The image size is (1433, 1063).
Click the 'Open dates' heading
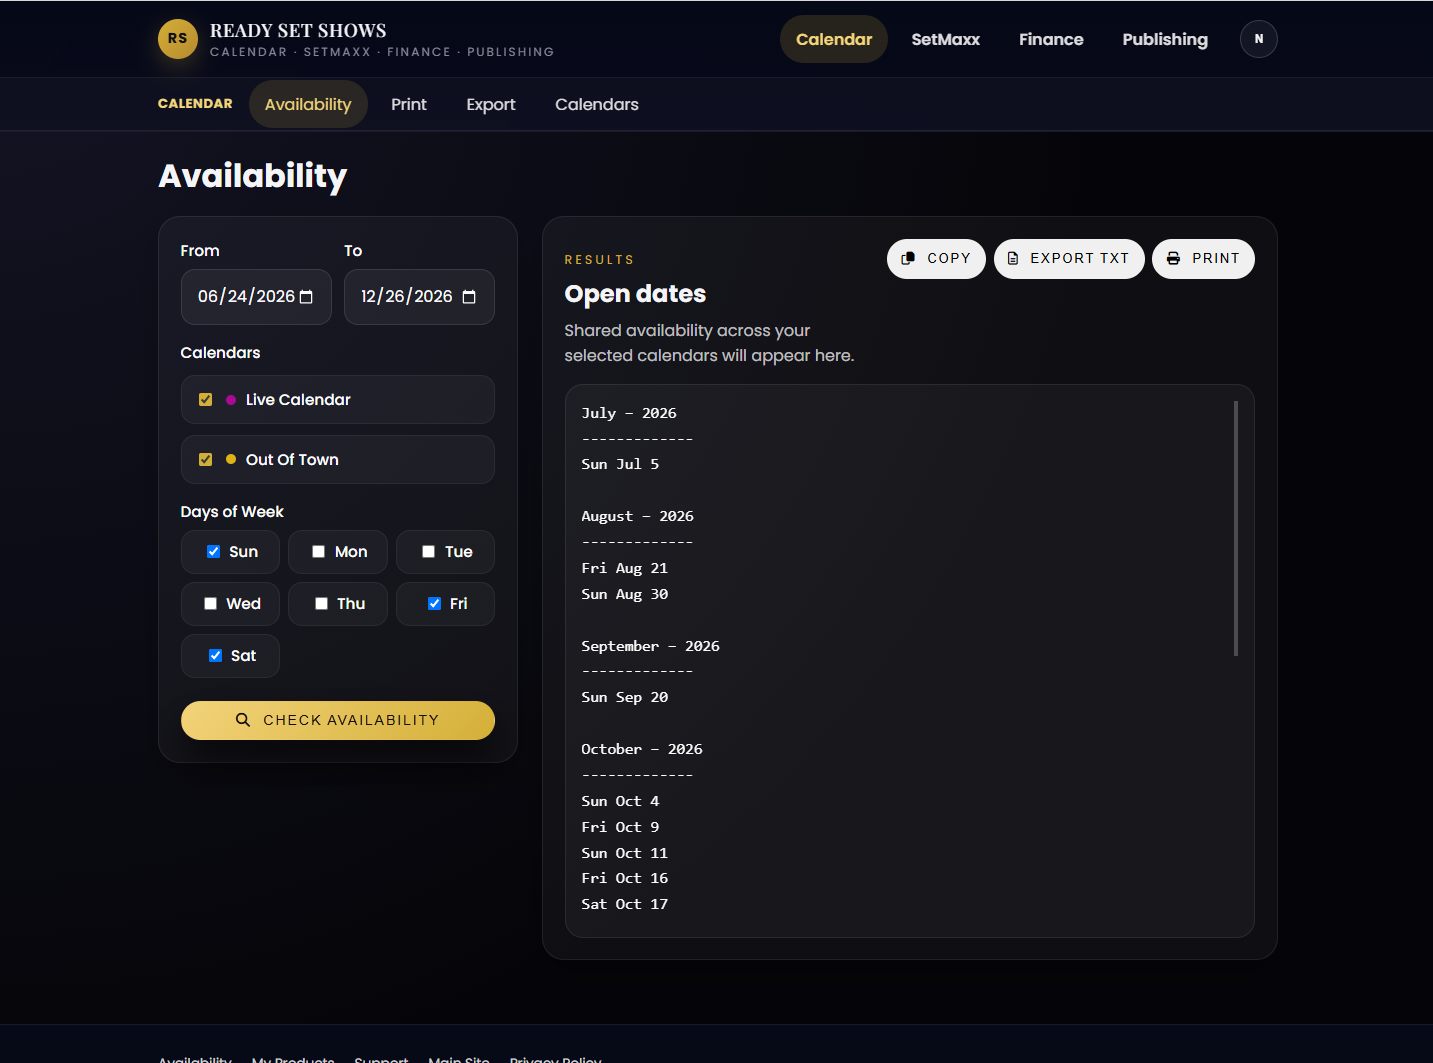[x=635, y=294]
